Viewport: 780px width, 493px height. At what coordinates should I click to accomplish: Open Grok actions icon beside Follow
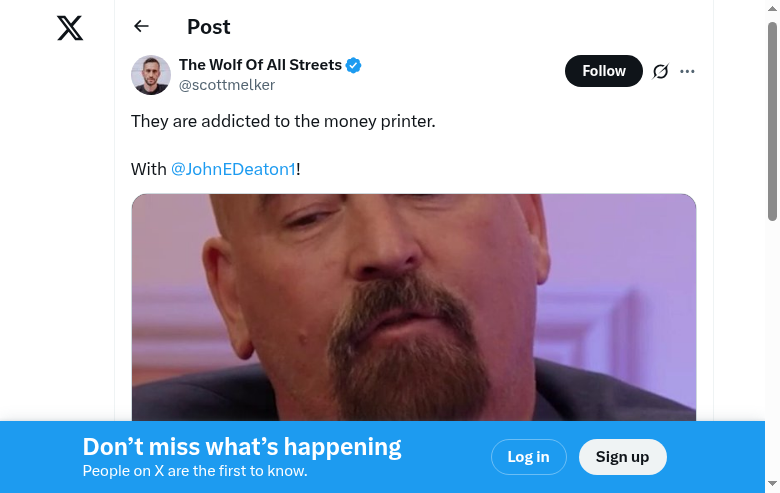660,71
